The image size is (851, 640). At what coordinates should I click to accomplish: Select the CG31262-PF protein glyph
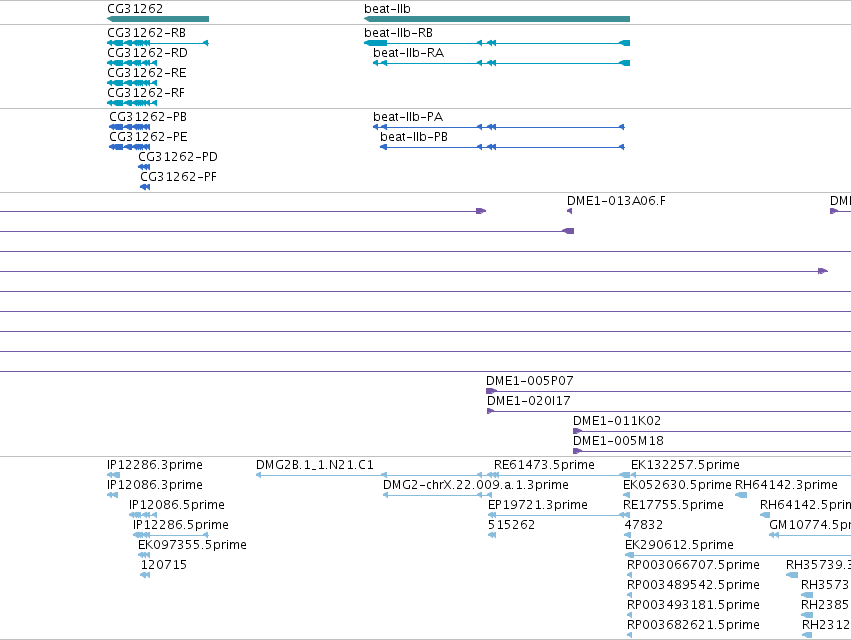(x=145, y=187)
